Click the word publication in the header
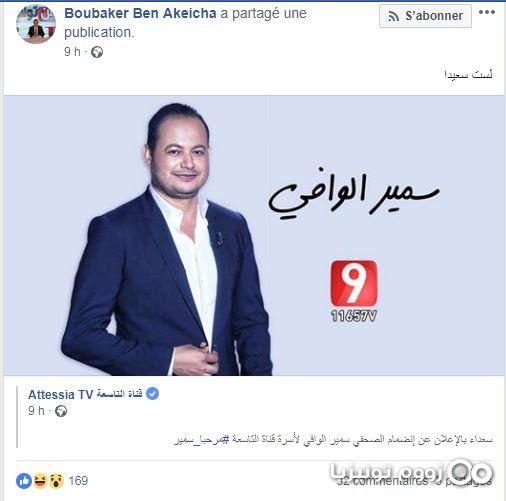 (99, 33)
